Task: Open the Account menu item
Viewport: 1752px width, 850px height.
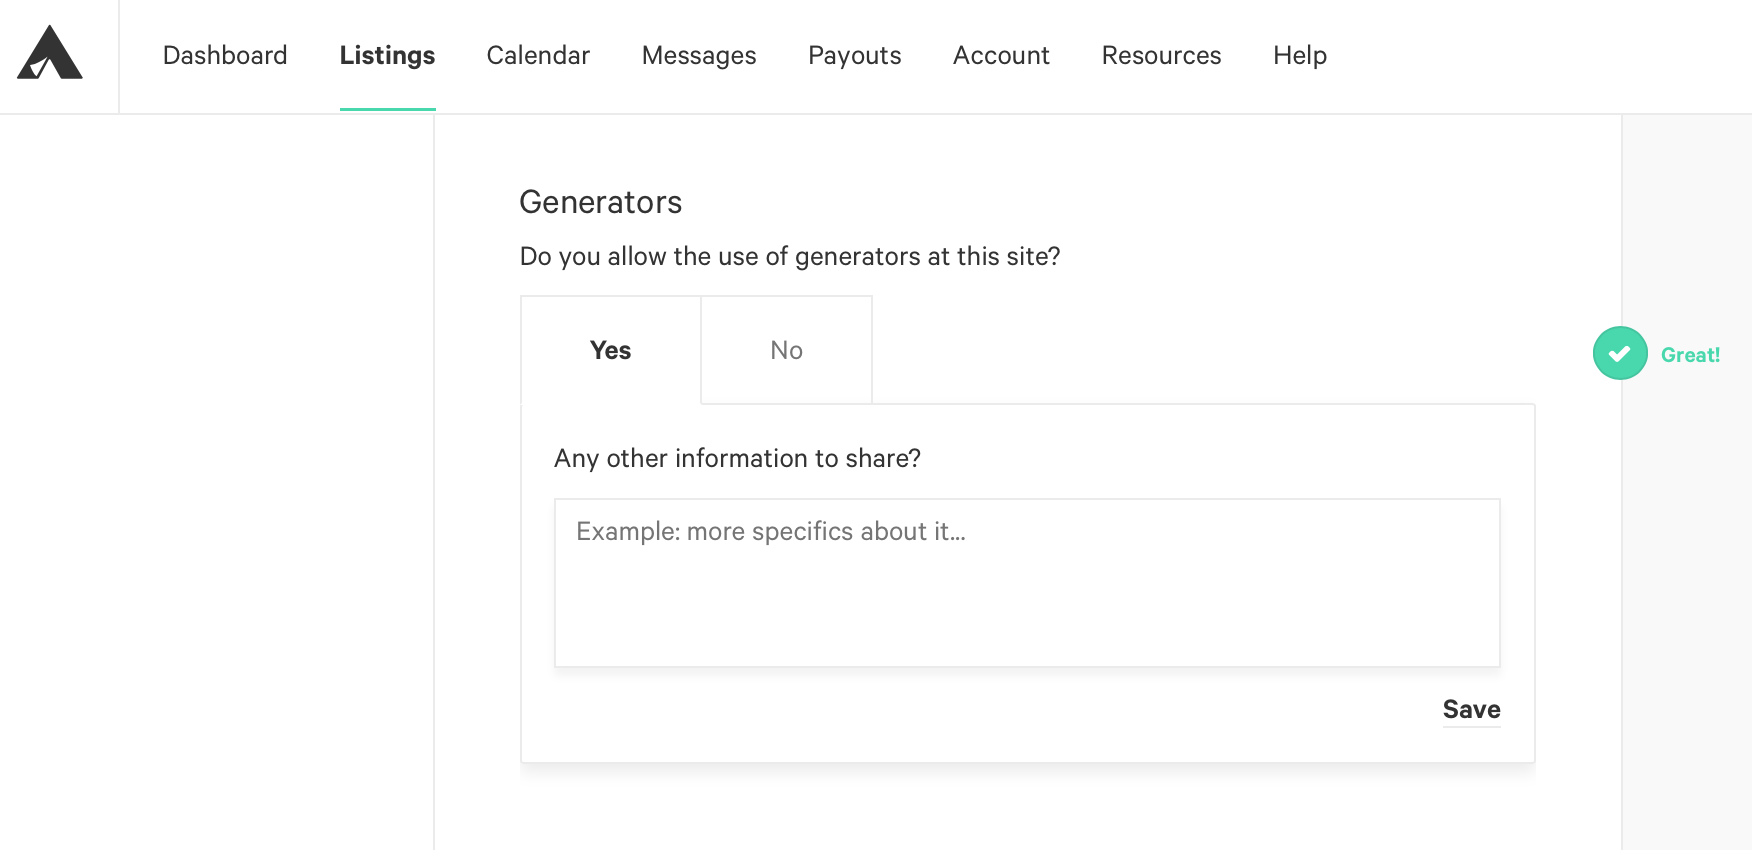Action: coord(1001,55)
